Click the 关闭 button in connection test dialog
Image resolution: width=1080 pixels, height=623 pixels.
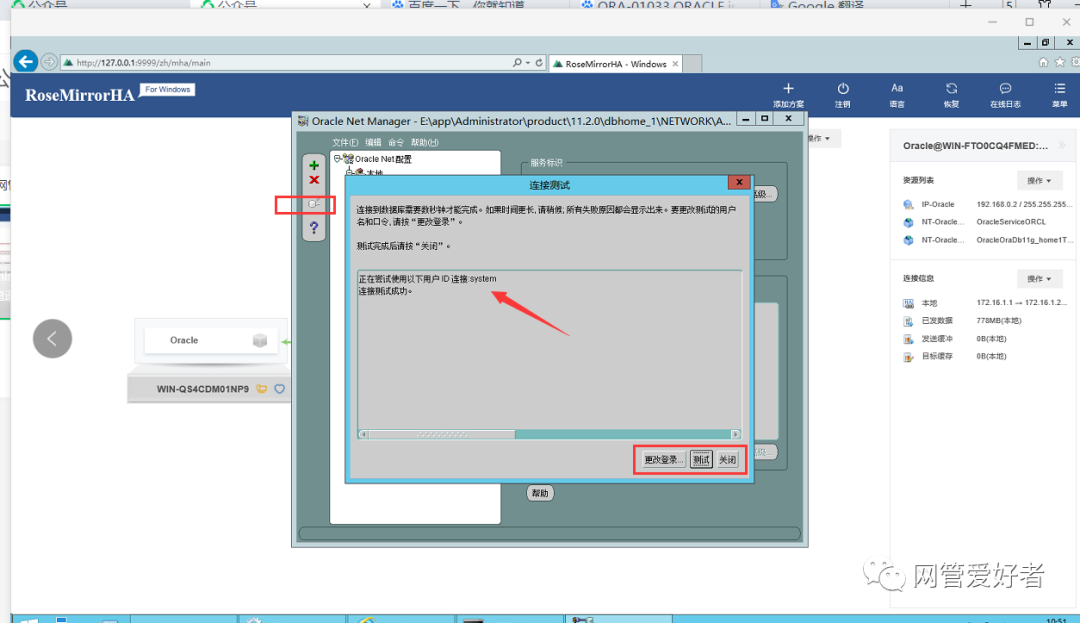point(727,459)
